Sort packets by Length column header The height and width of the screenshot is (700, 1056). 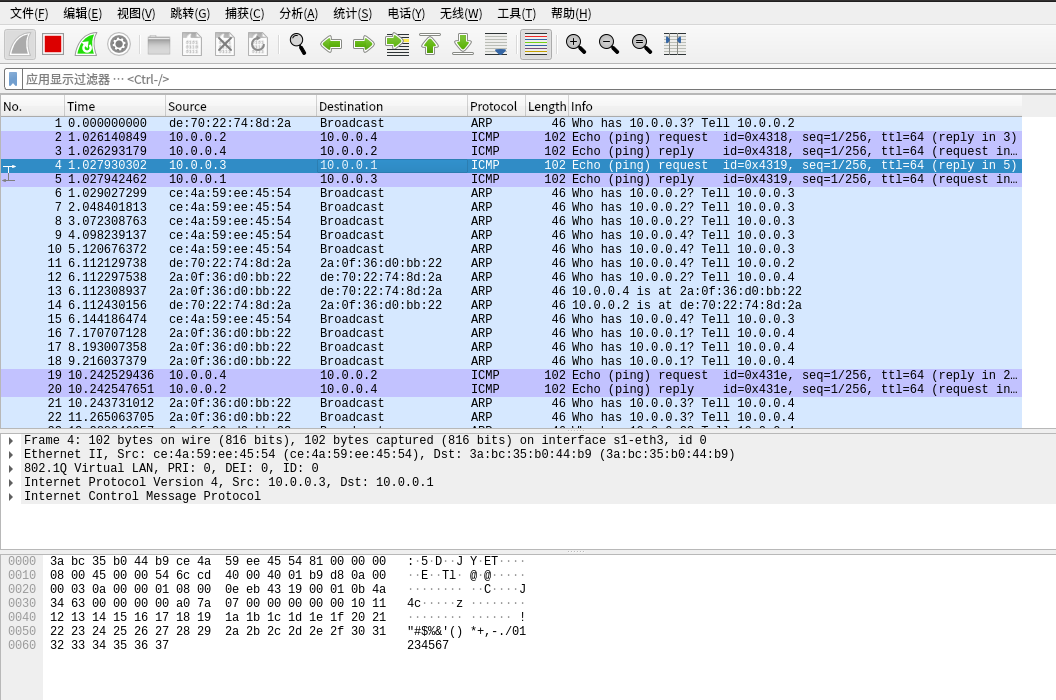point(547,106)
